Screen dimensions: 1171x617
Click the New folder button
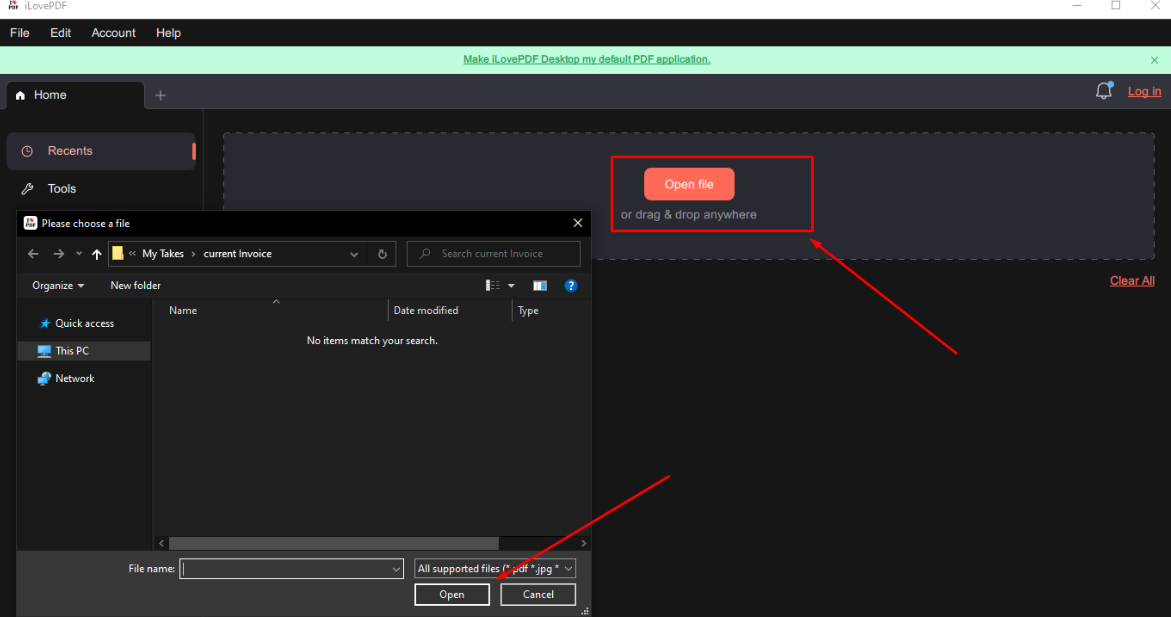135,285
